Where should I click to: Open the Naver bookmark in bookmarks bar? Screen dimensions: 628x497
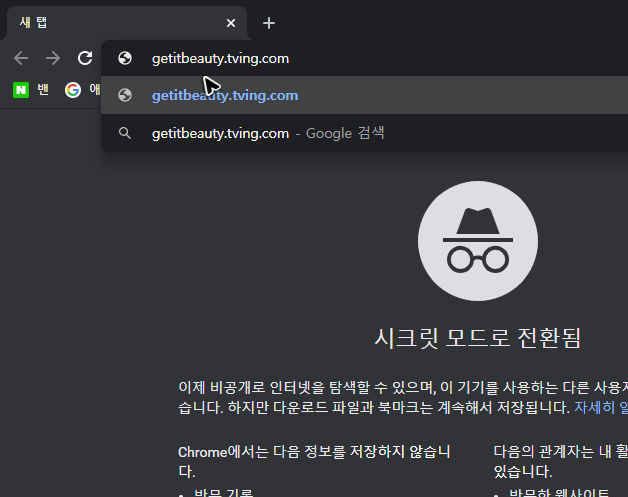pos(31,90)
